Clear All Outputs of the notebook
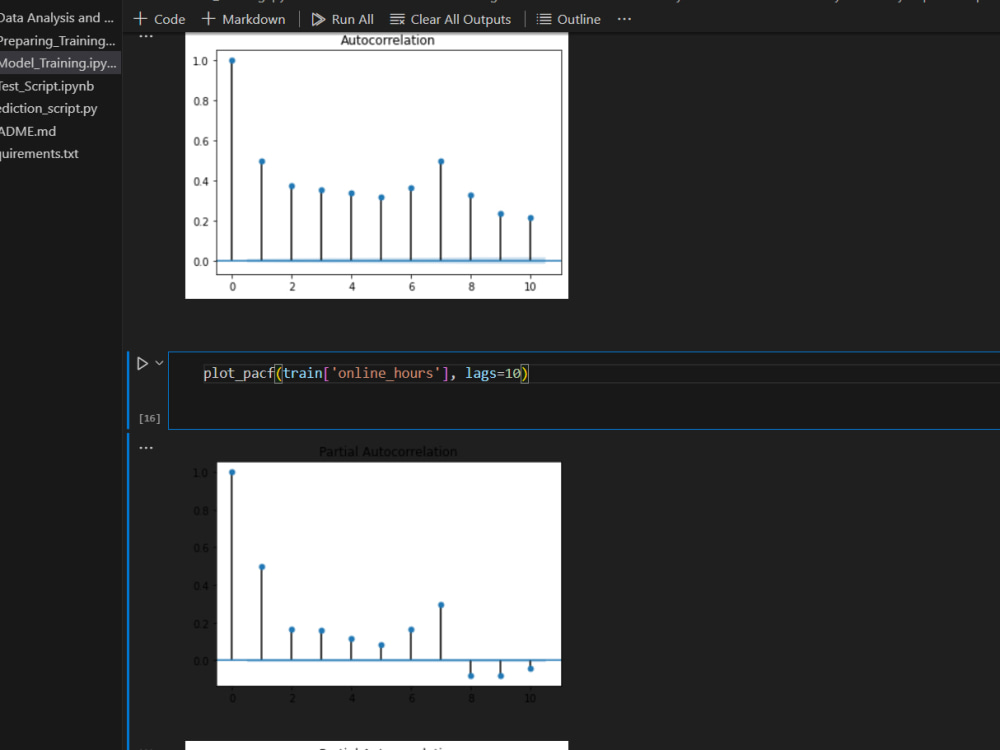This screenshot has height=750, width=1000. (x=450, y=19)
